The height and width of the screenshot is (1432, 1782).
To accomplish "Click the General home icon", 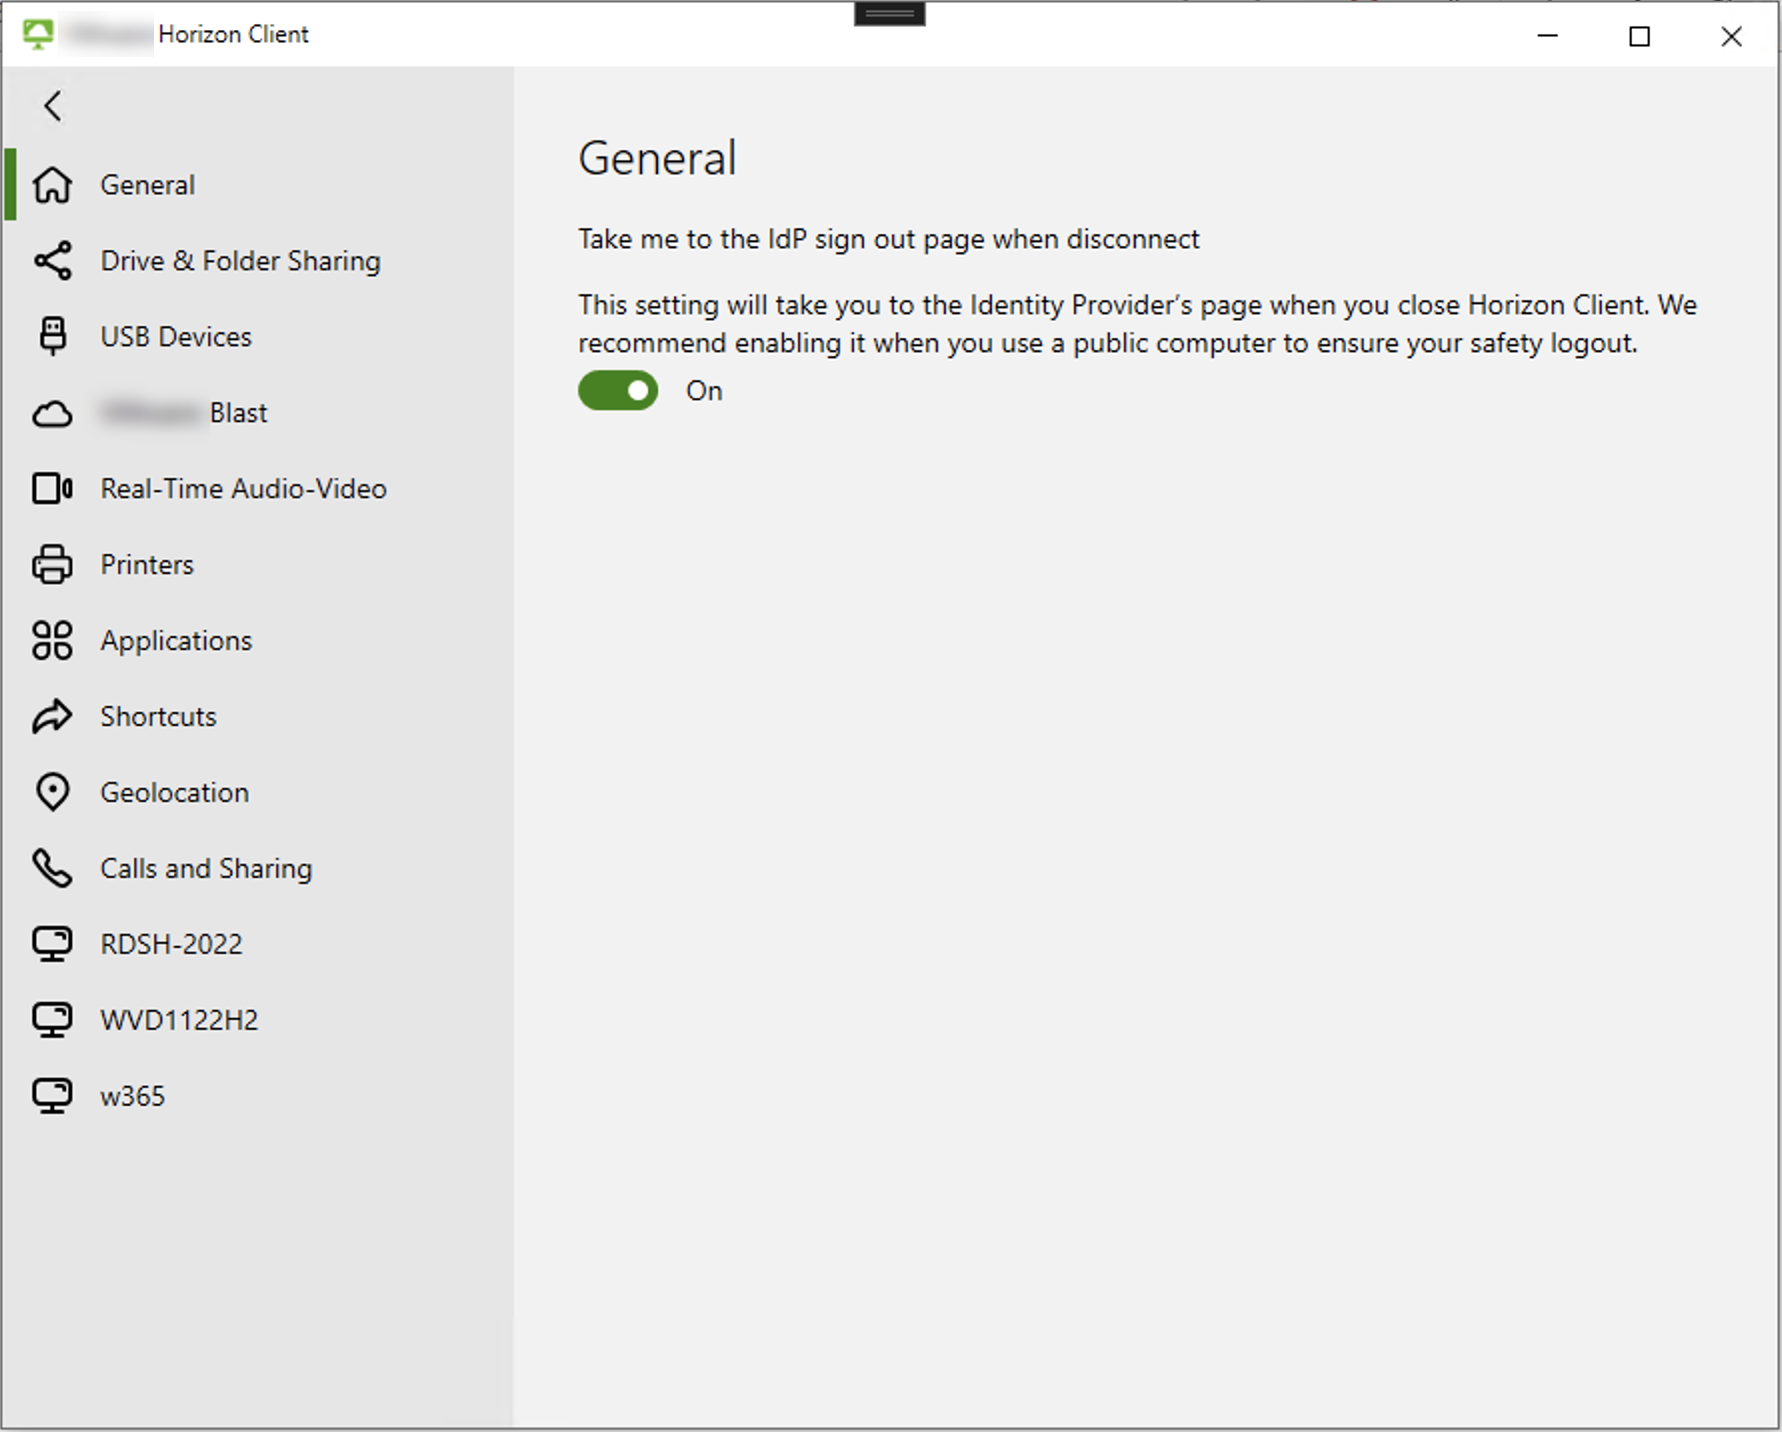I will click(x=52, y=185).
